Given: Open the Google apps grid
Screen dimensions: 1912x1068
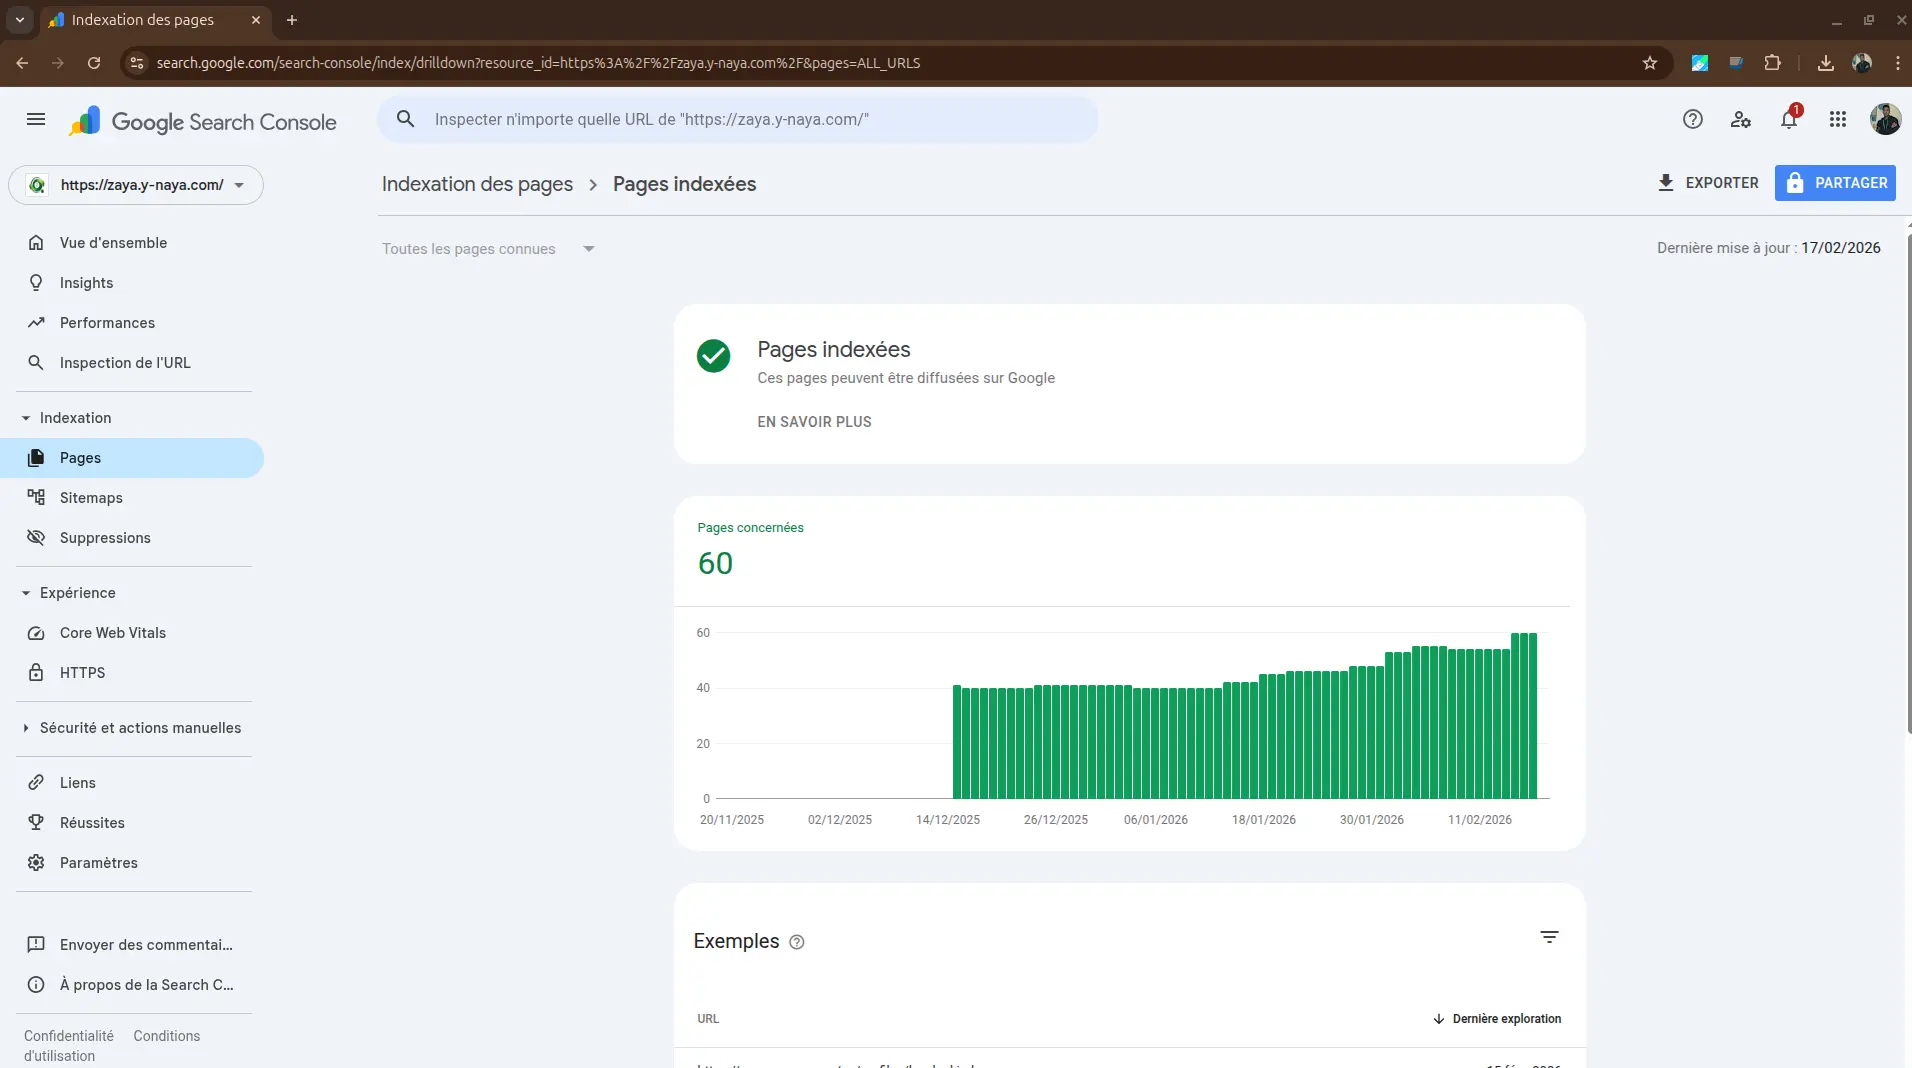Looking at the screenshot, I should (1837, 120).
